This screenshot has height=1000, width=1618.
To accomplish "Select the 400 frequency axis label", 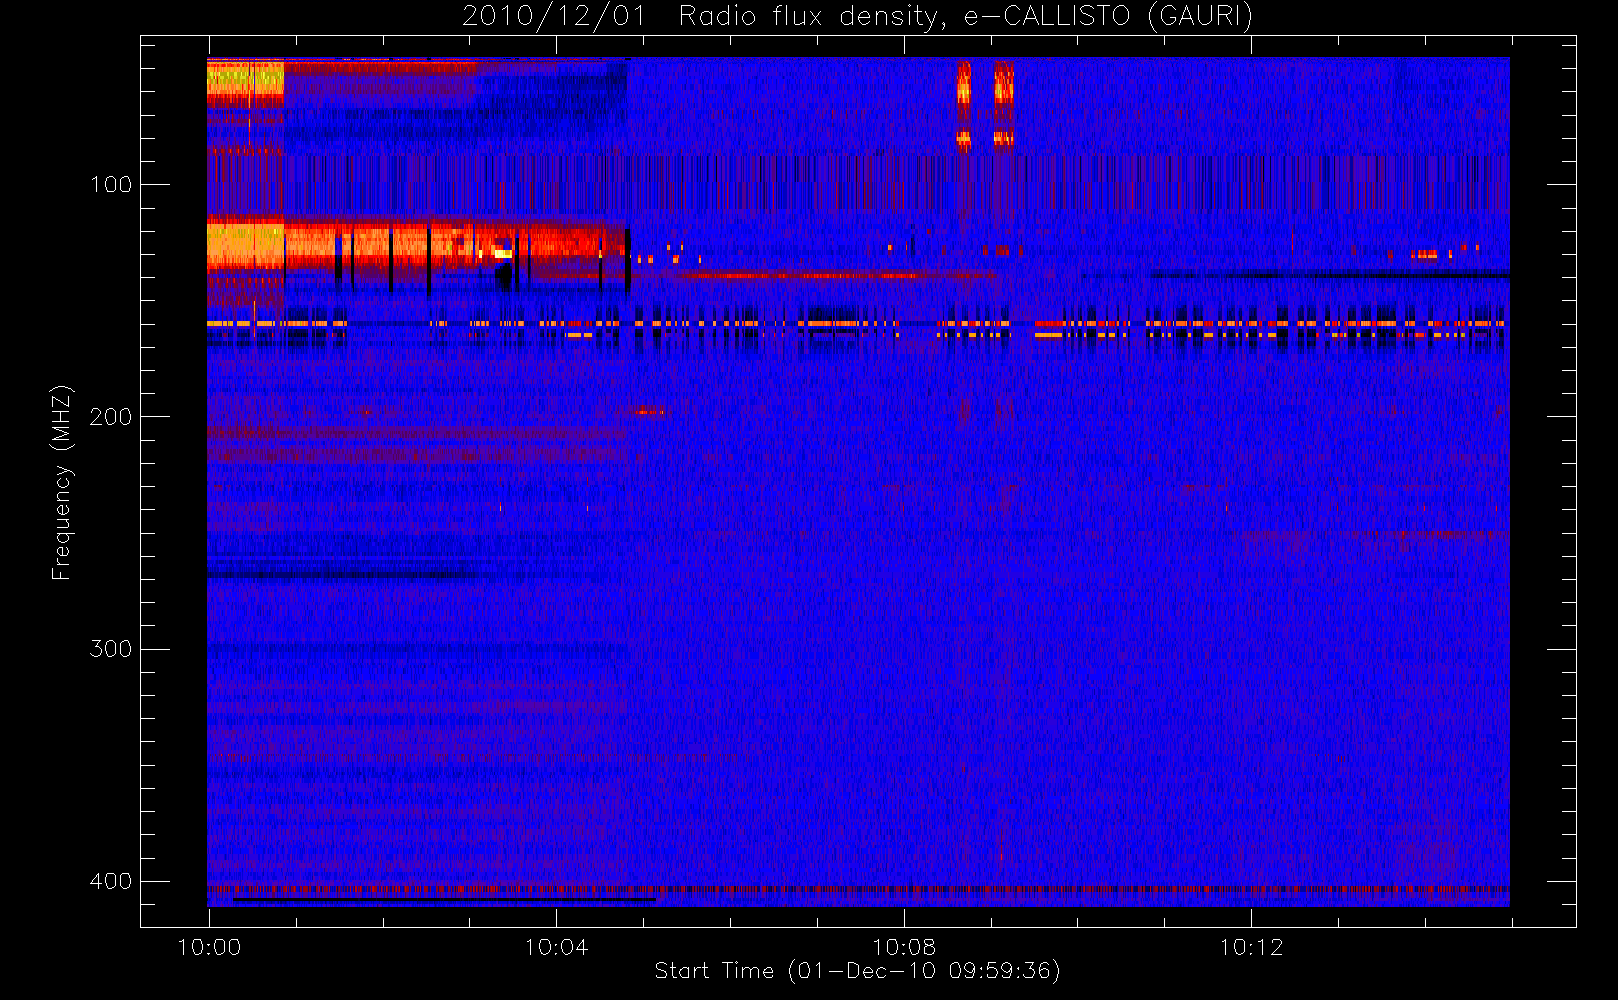I will (110, 881).
